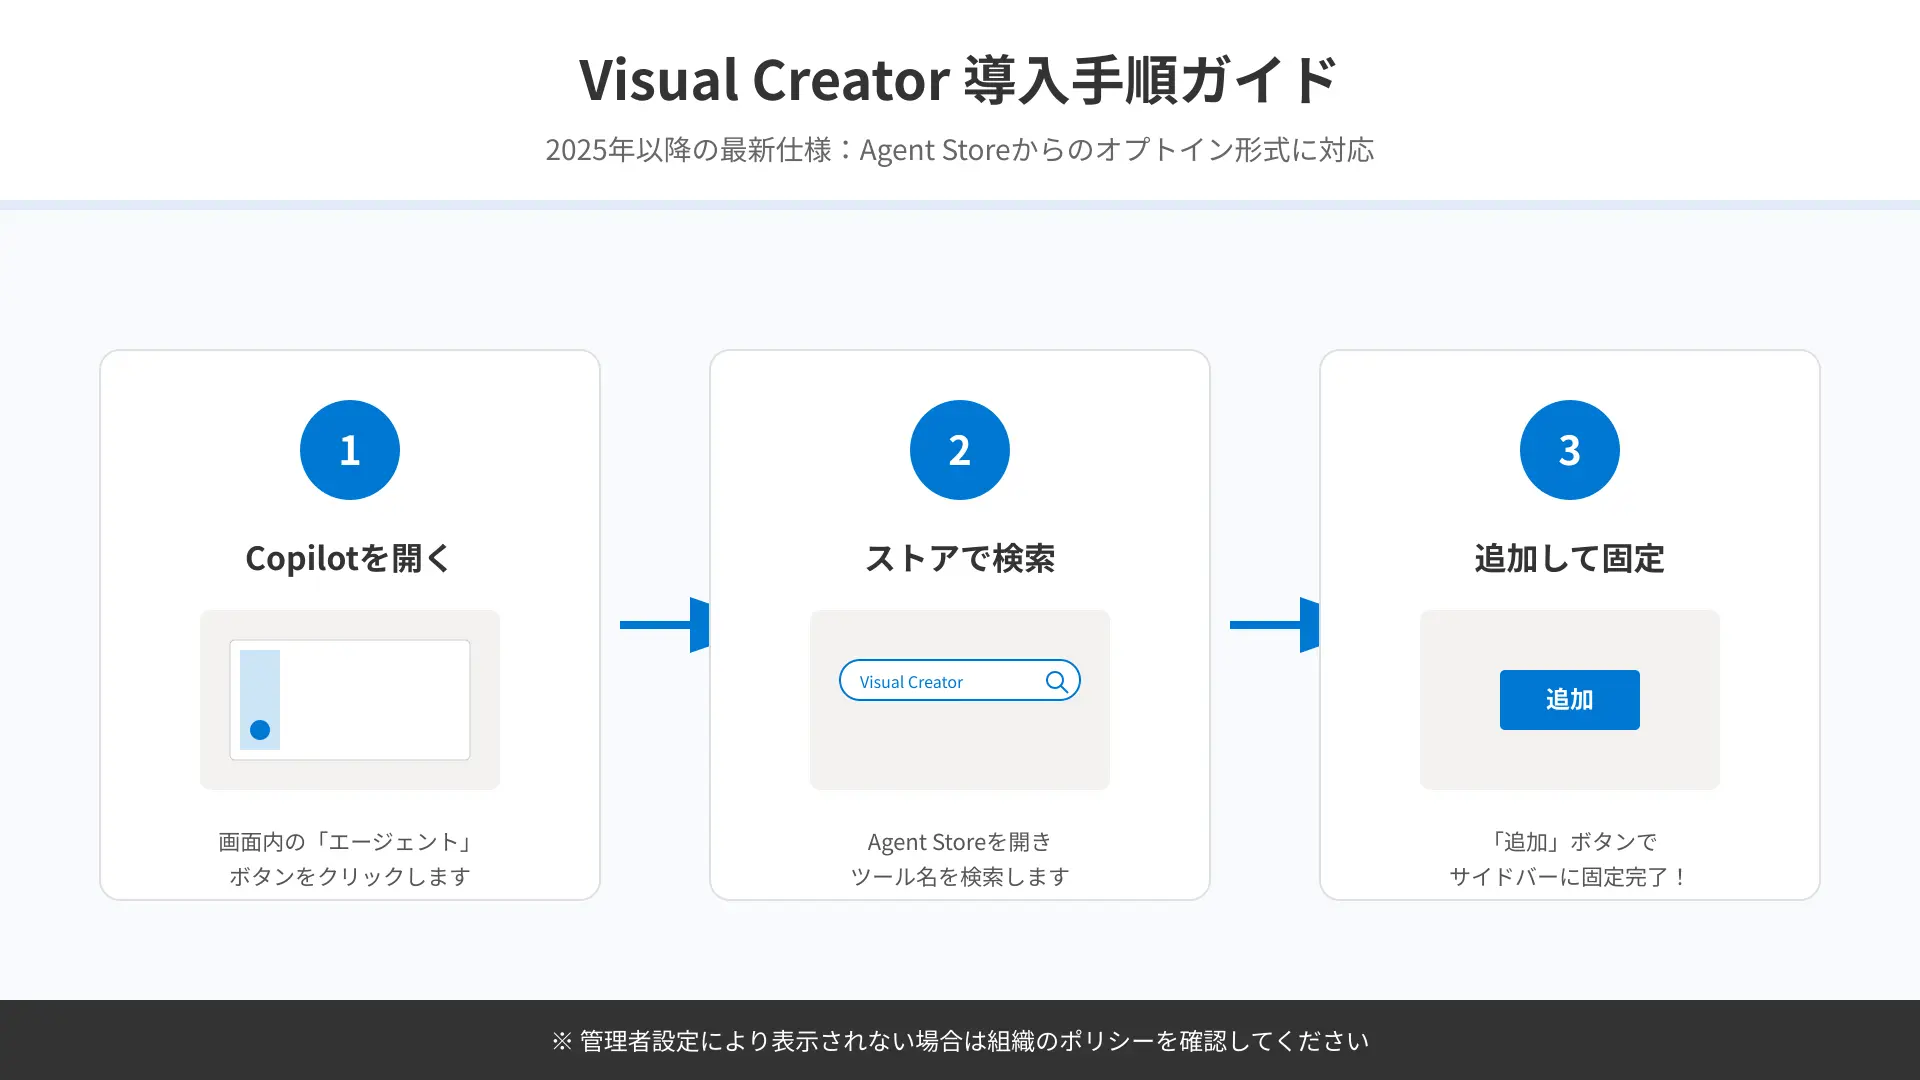
Task: Click the title "Visual Creator 導入手順ガイド"
Action: [958, 80]
